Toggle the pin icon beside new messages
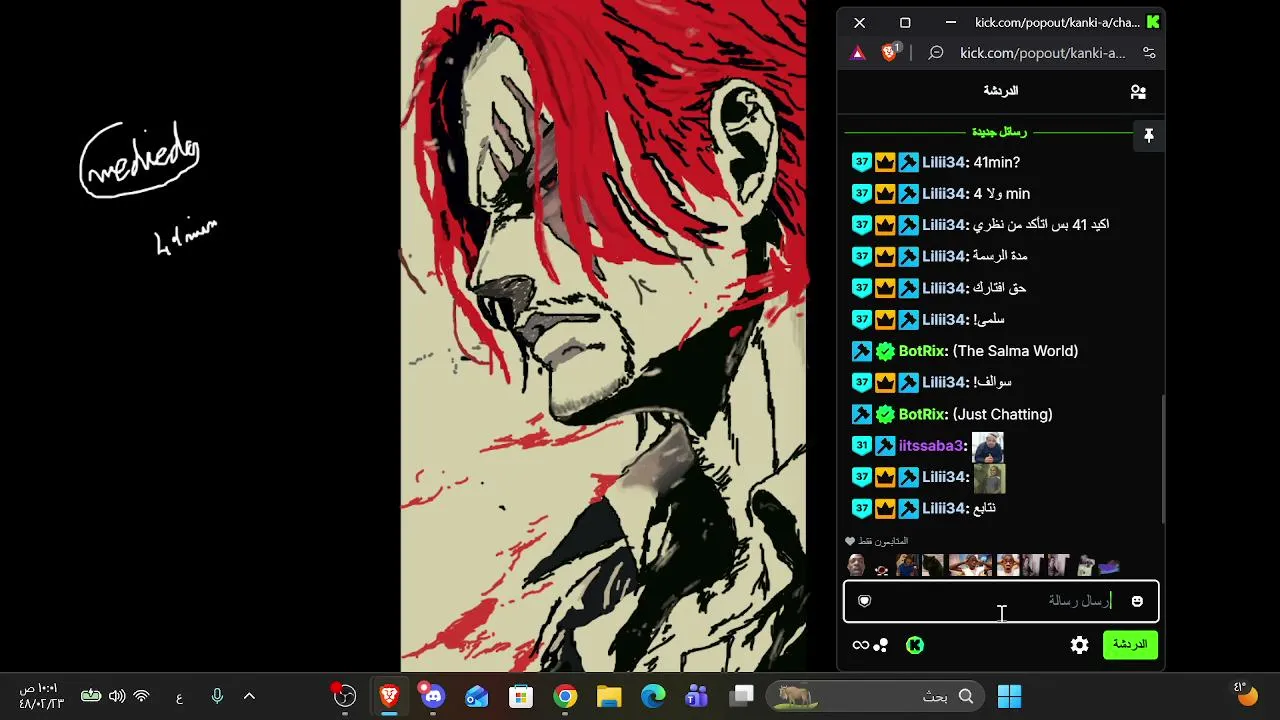The height and width of the screenshot is (720, 1280). coord(1148,136)
